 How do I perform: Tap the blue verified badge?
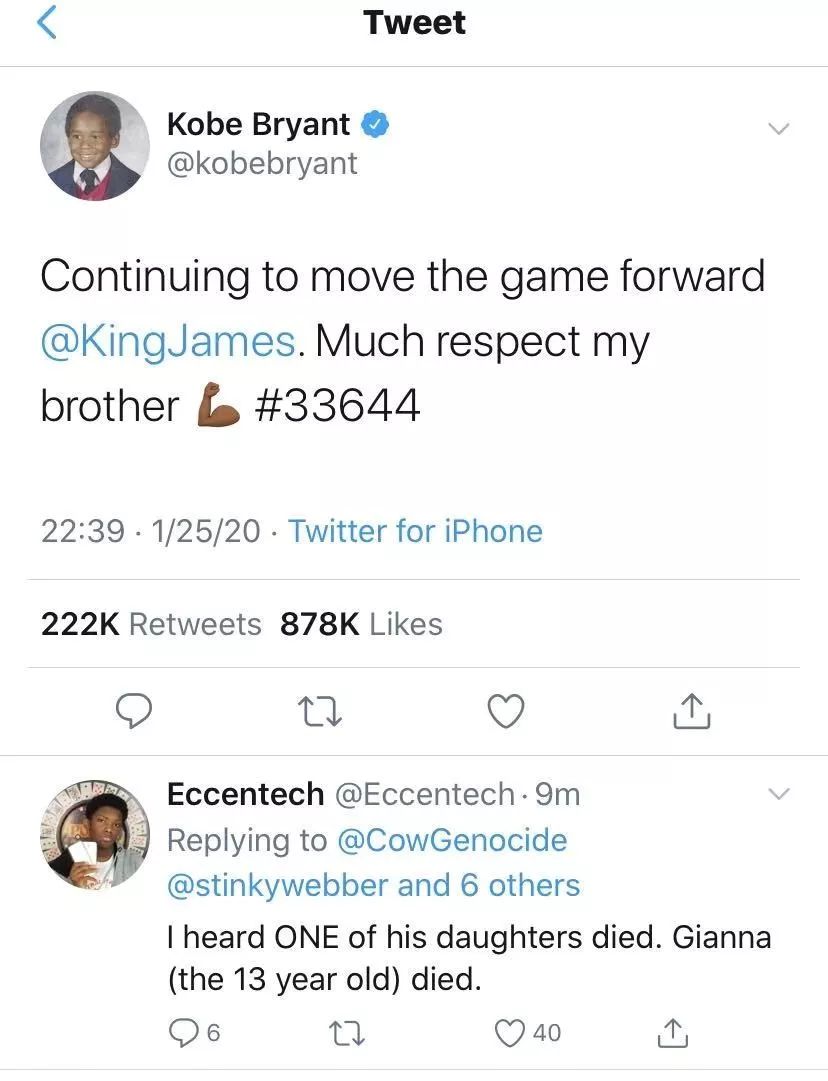375,125
